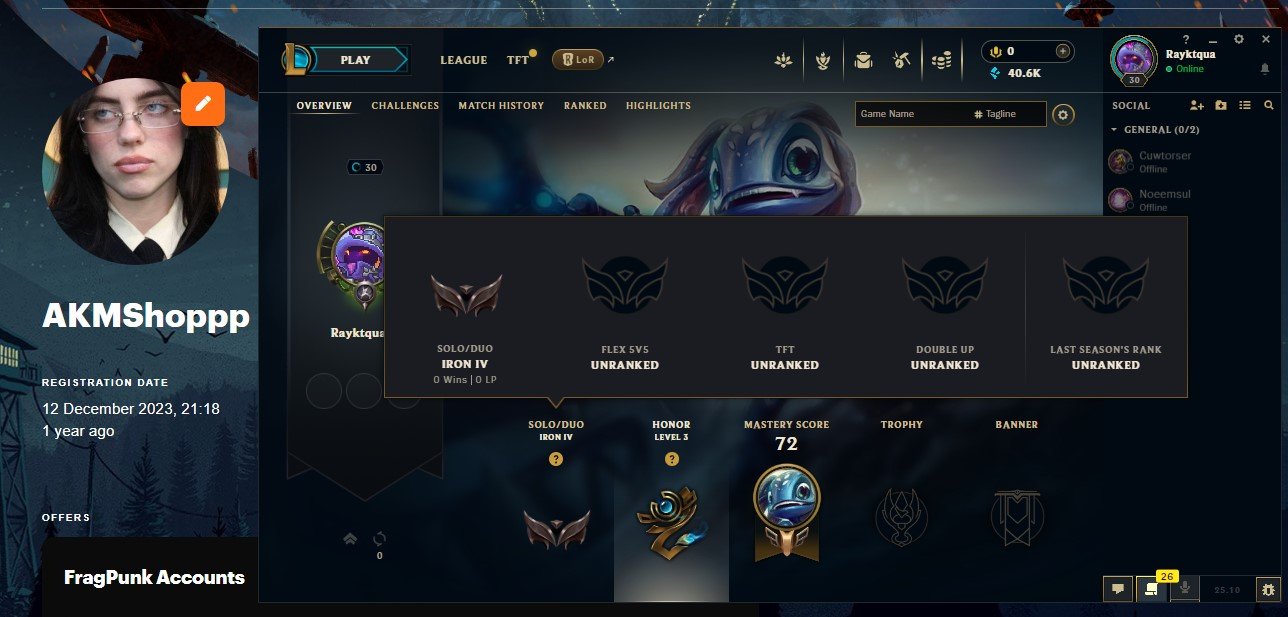
Task: Click the orange edit avatar pencil button
Action: [203, 103]
